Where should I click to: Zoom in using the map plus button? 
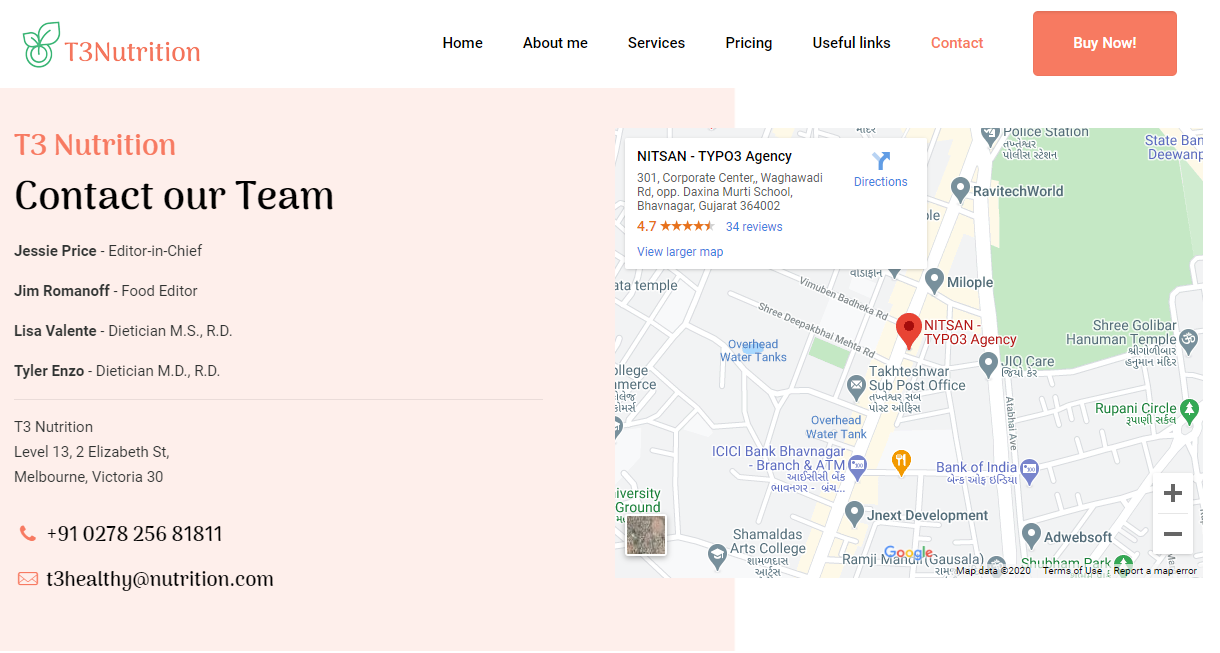(1172, 492)
